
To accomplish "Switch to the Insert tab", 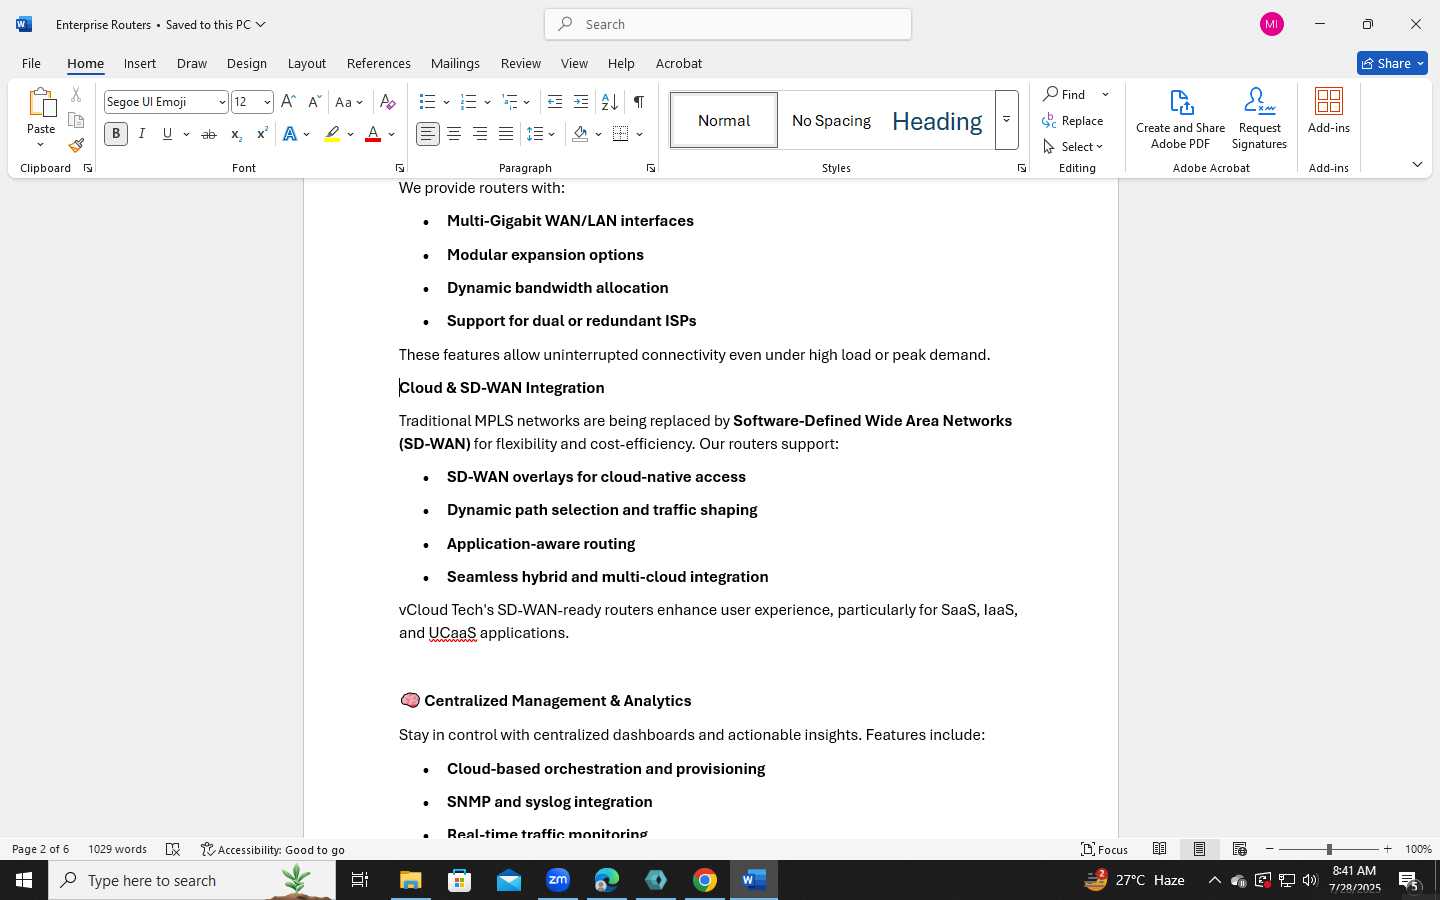I will tap(140, 63).
